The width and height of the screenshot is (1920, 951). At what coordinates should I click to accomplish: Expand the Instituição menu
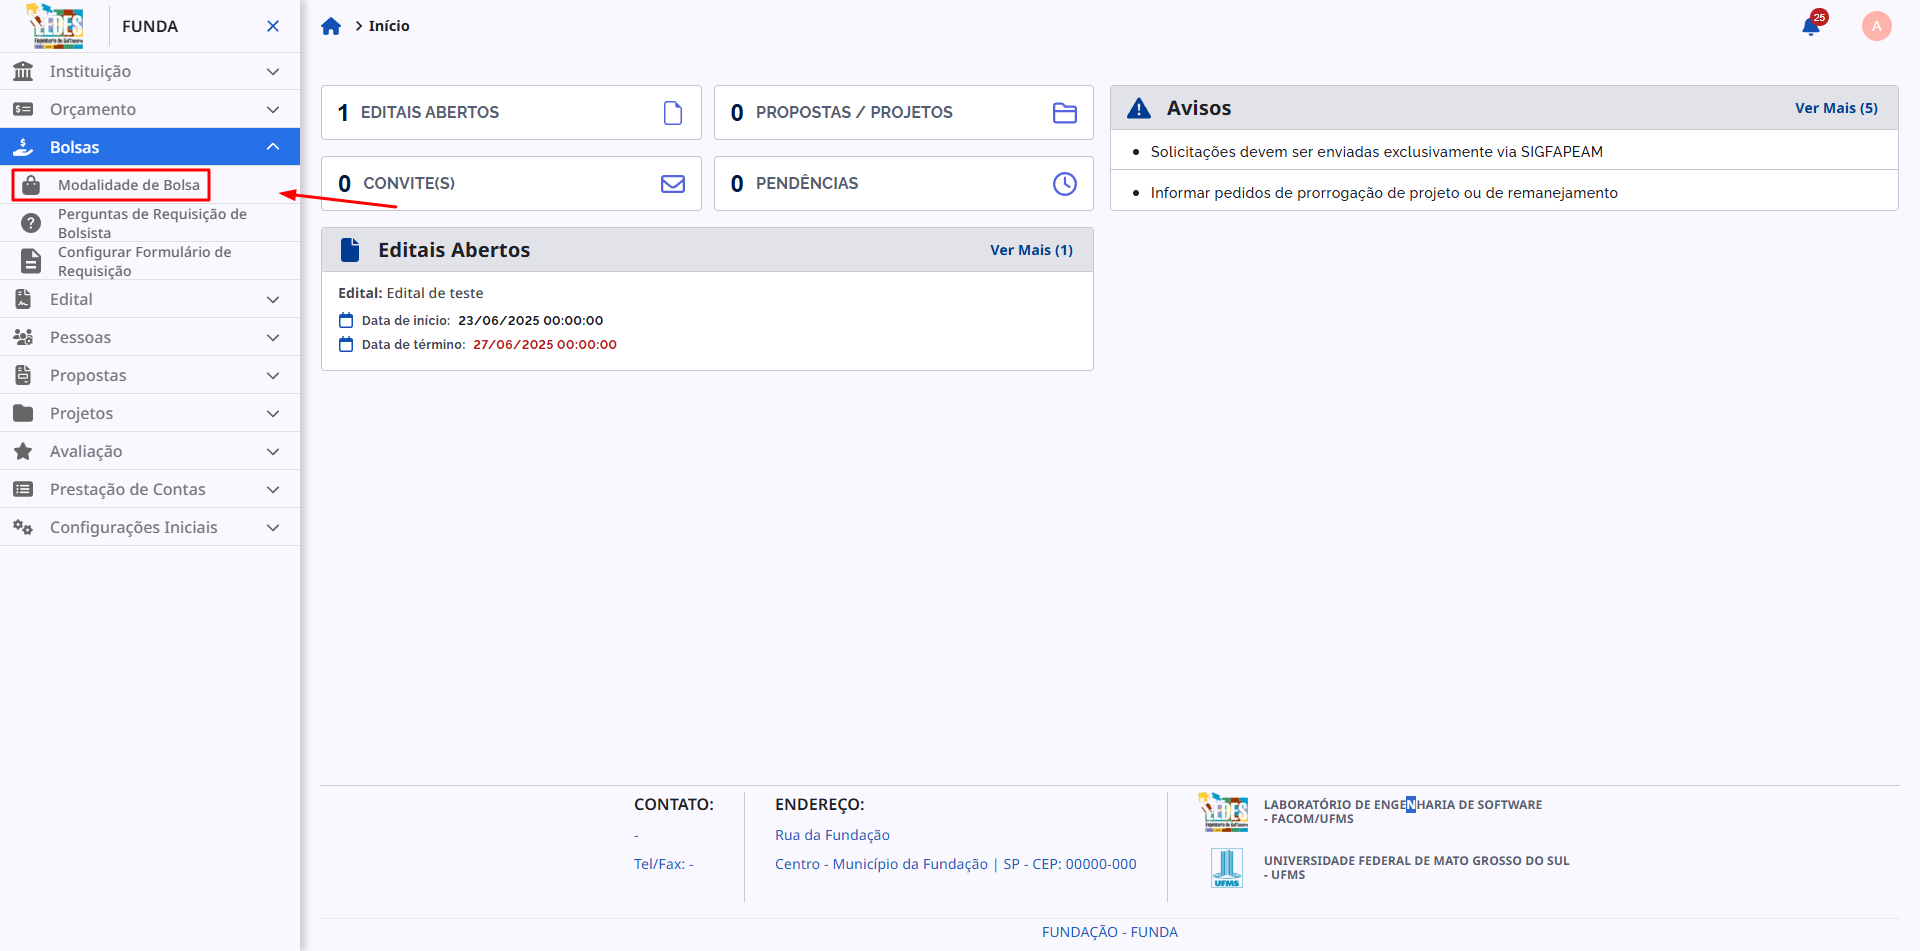tap(150, 72)
